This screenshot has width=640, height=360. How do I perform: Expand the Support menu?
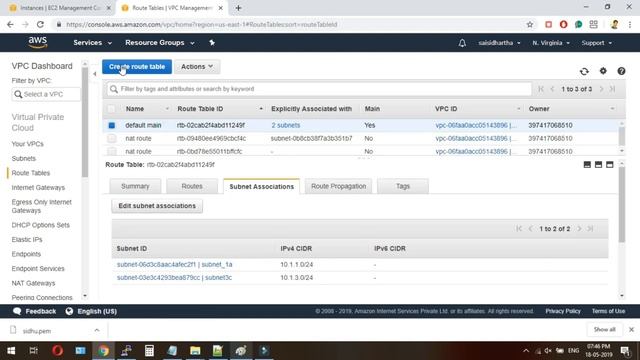point(596,43)
